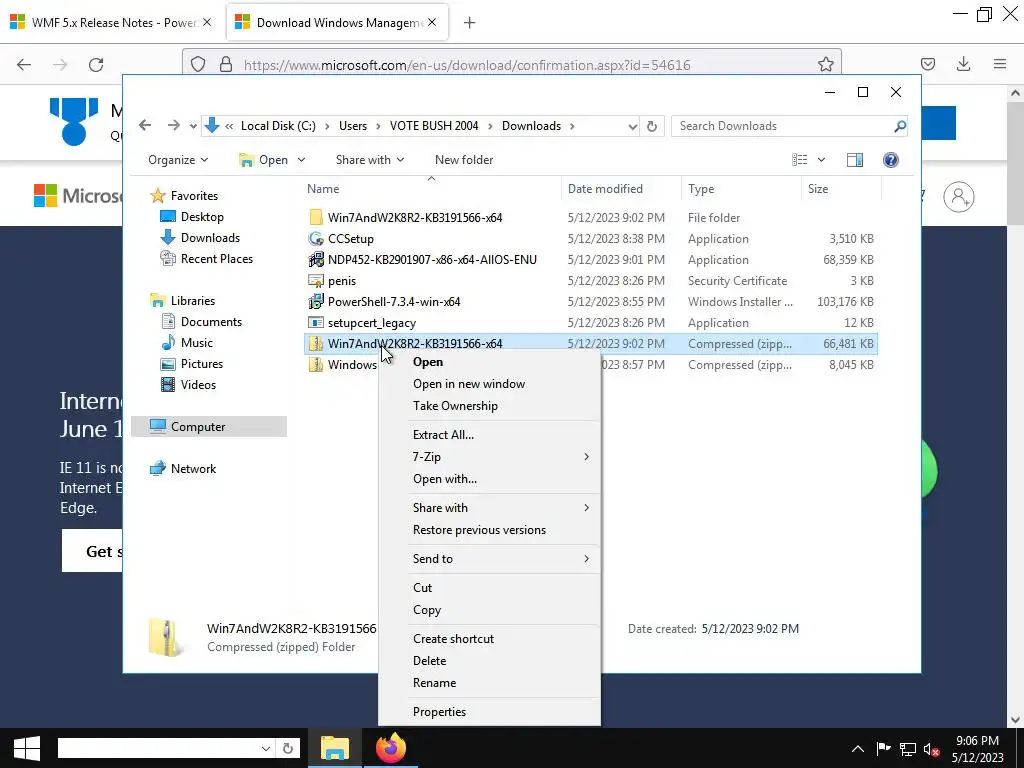Viewport: 1024px width, 768px height.
Task: Expand view options dropdown arrow
Action: tap(821, 160)
